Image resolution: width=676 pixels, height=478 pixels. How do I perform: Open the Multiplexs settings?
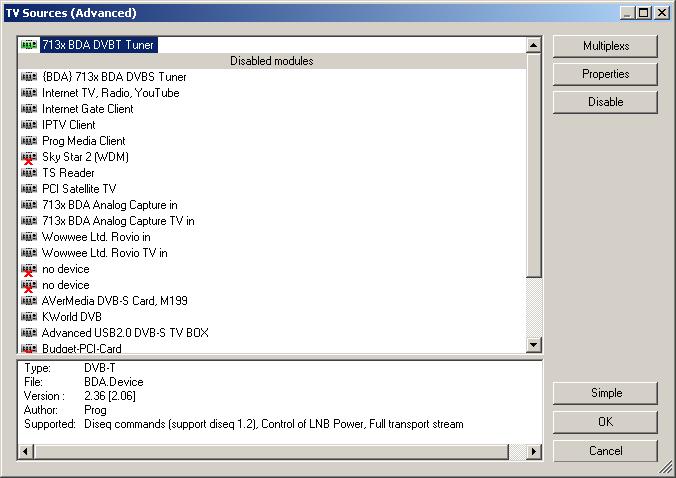(x=604, y=46)
